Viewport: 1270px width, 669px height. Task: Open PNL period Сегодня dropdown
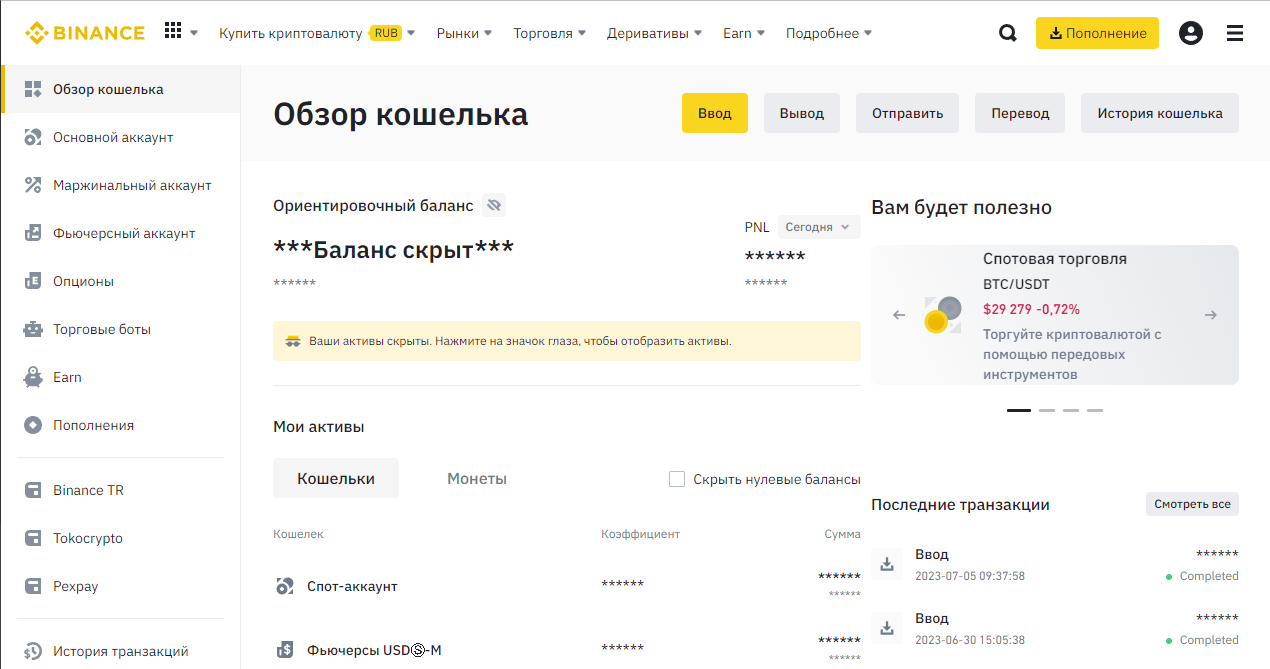click(818, 227)
